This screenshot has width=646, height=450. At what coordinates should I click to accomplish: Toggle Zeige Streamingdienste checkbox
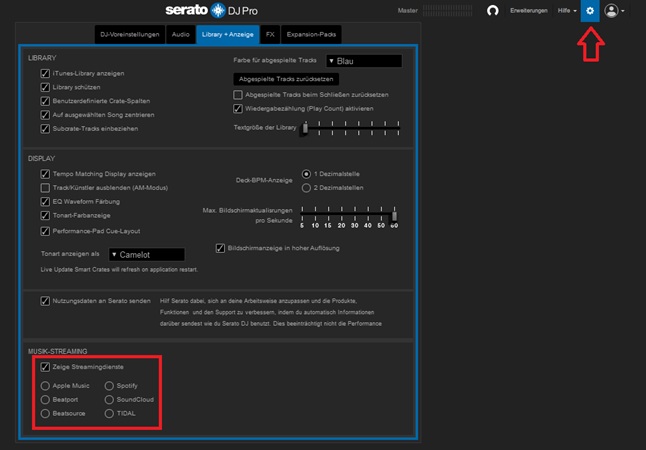tap(45, 367)
